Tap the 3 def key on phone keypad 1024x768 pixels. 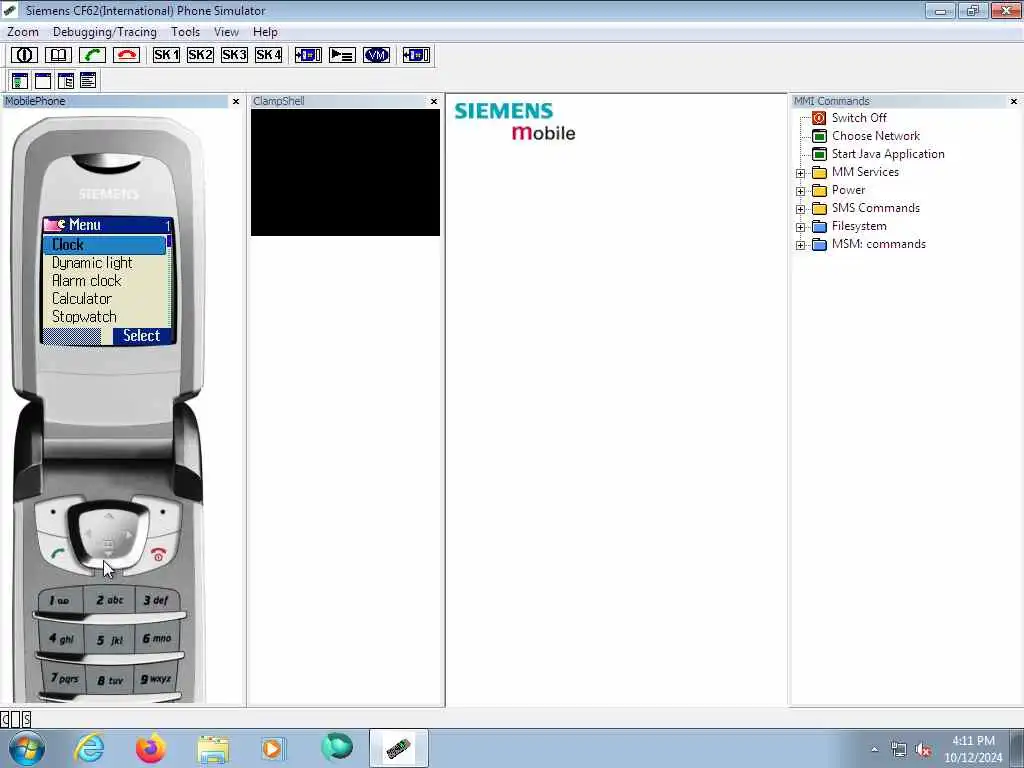pos(157,600)
